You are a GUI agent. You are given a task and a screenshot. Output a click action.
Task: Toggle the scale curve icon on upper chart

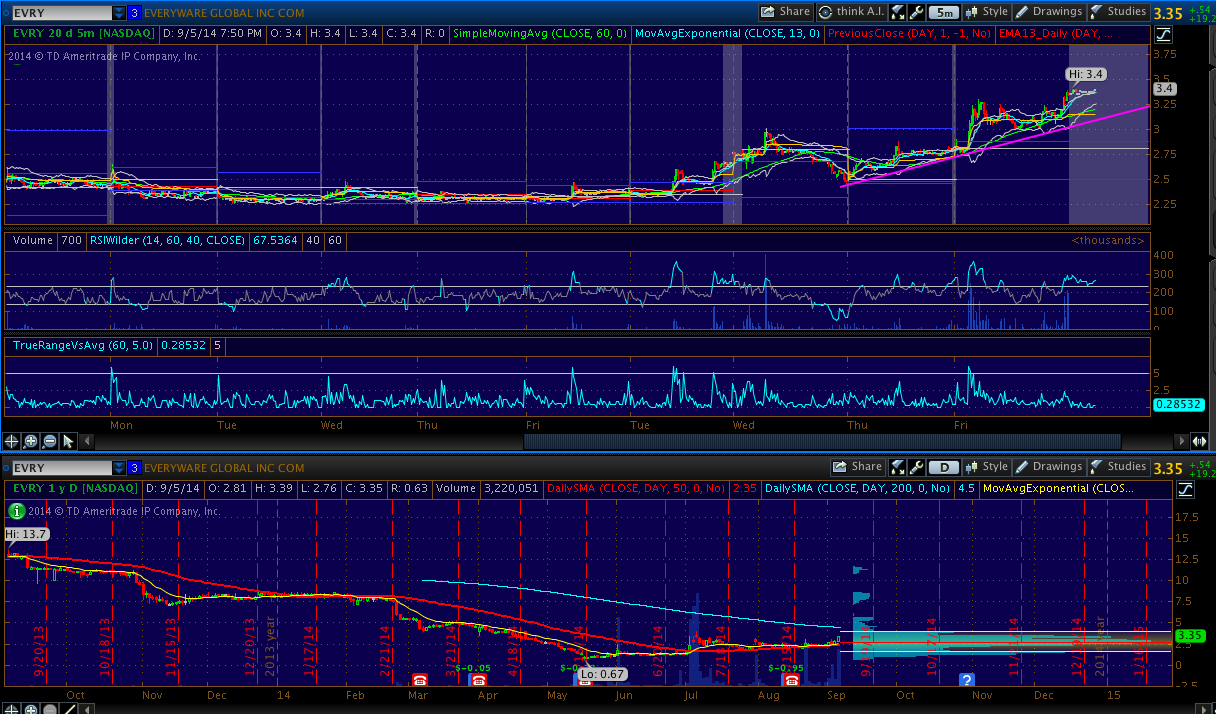(1163, 34)
